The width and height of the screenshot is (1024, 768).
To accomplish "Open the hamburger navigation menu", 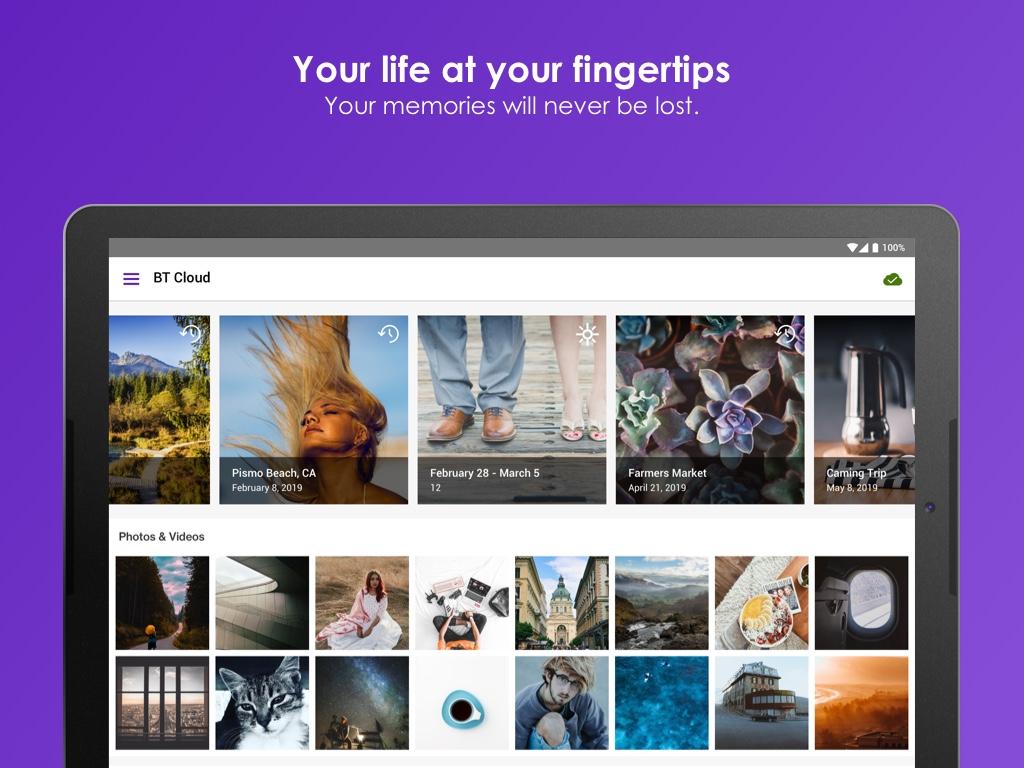I will [x=131, y=279].
